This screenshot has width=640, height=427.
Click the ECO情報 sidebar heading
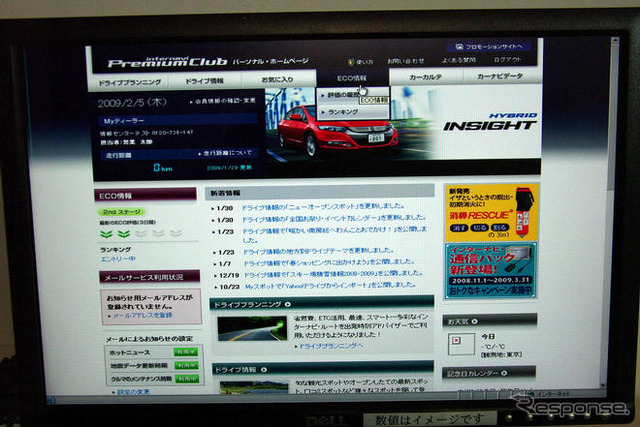(146, 196)
